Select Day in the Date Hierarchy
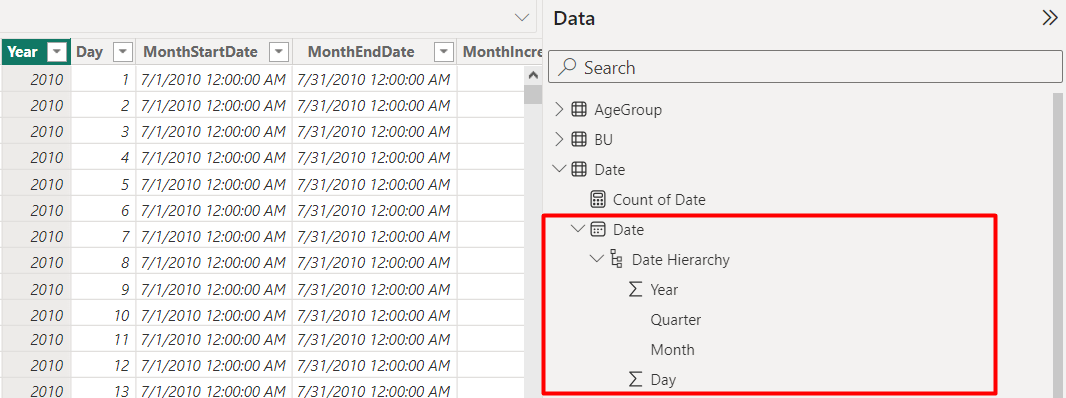1066x398 pixels. click(x=663, y=379)
